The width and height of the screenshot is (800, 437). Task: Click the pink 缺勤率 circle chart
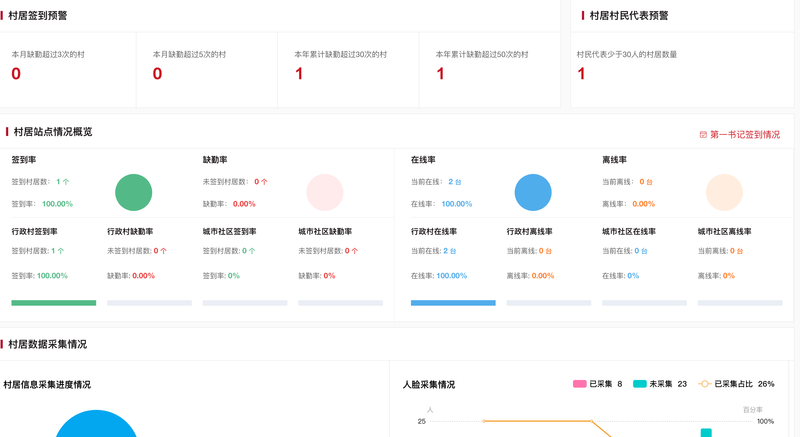coord(325,192)
